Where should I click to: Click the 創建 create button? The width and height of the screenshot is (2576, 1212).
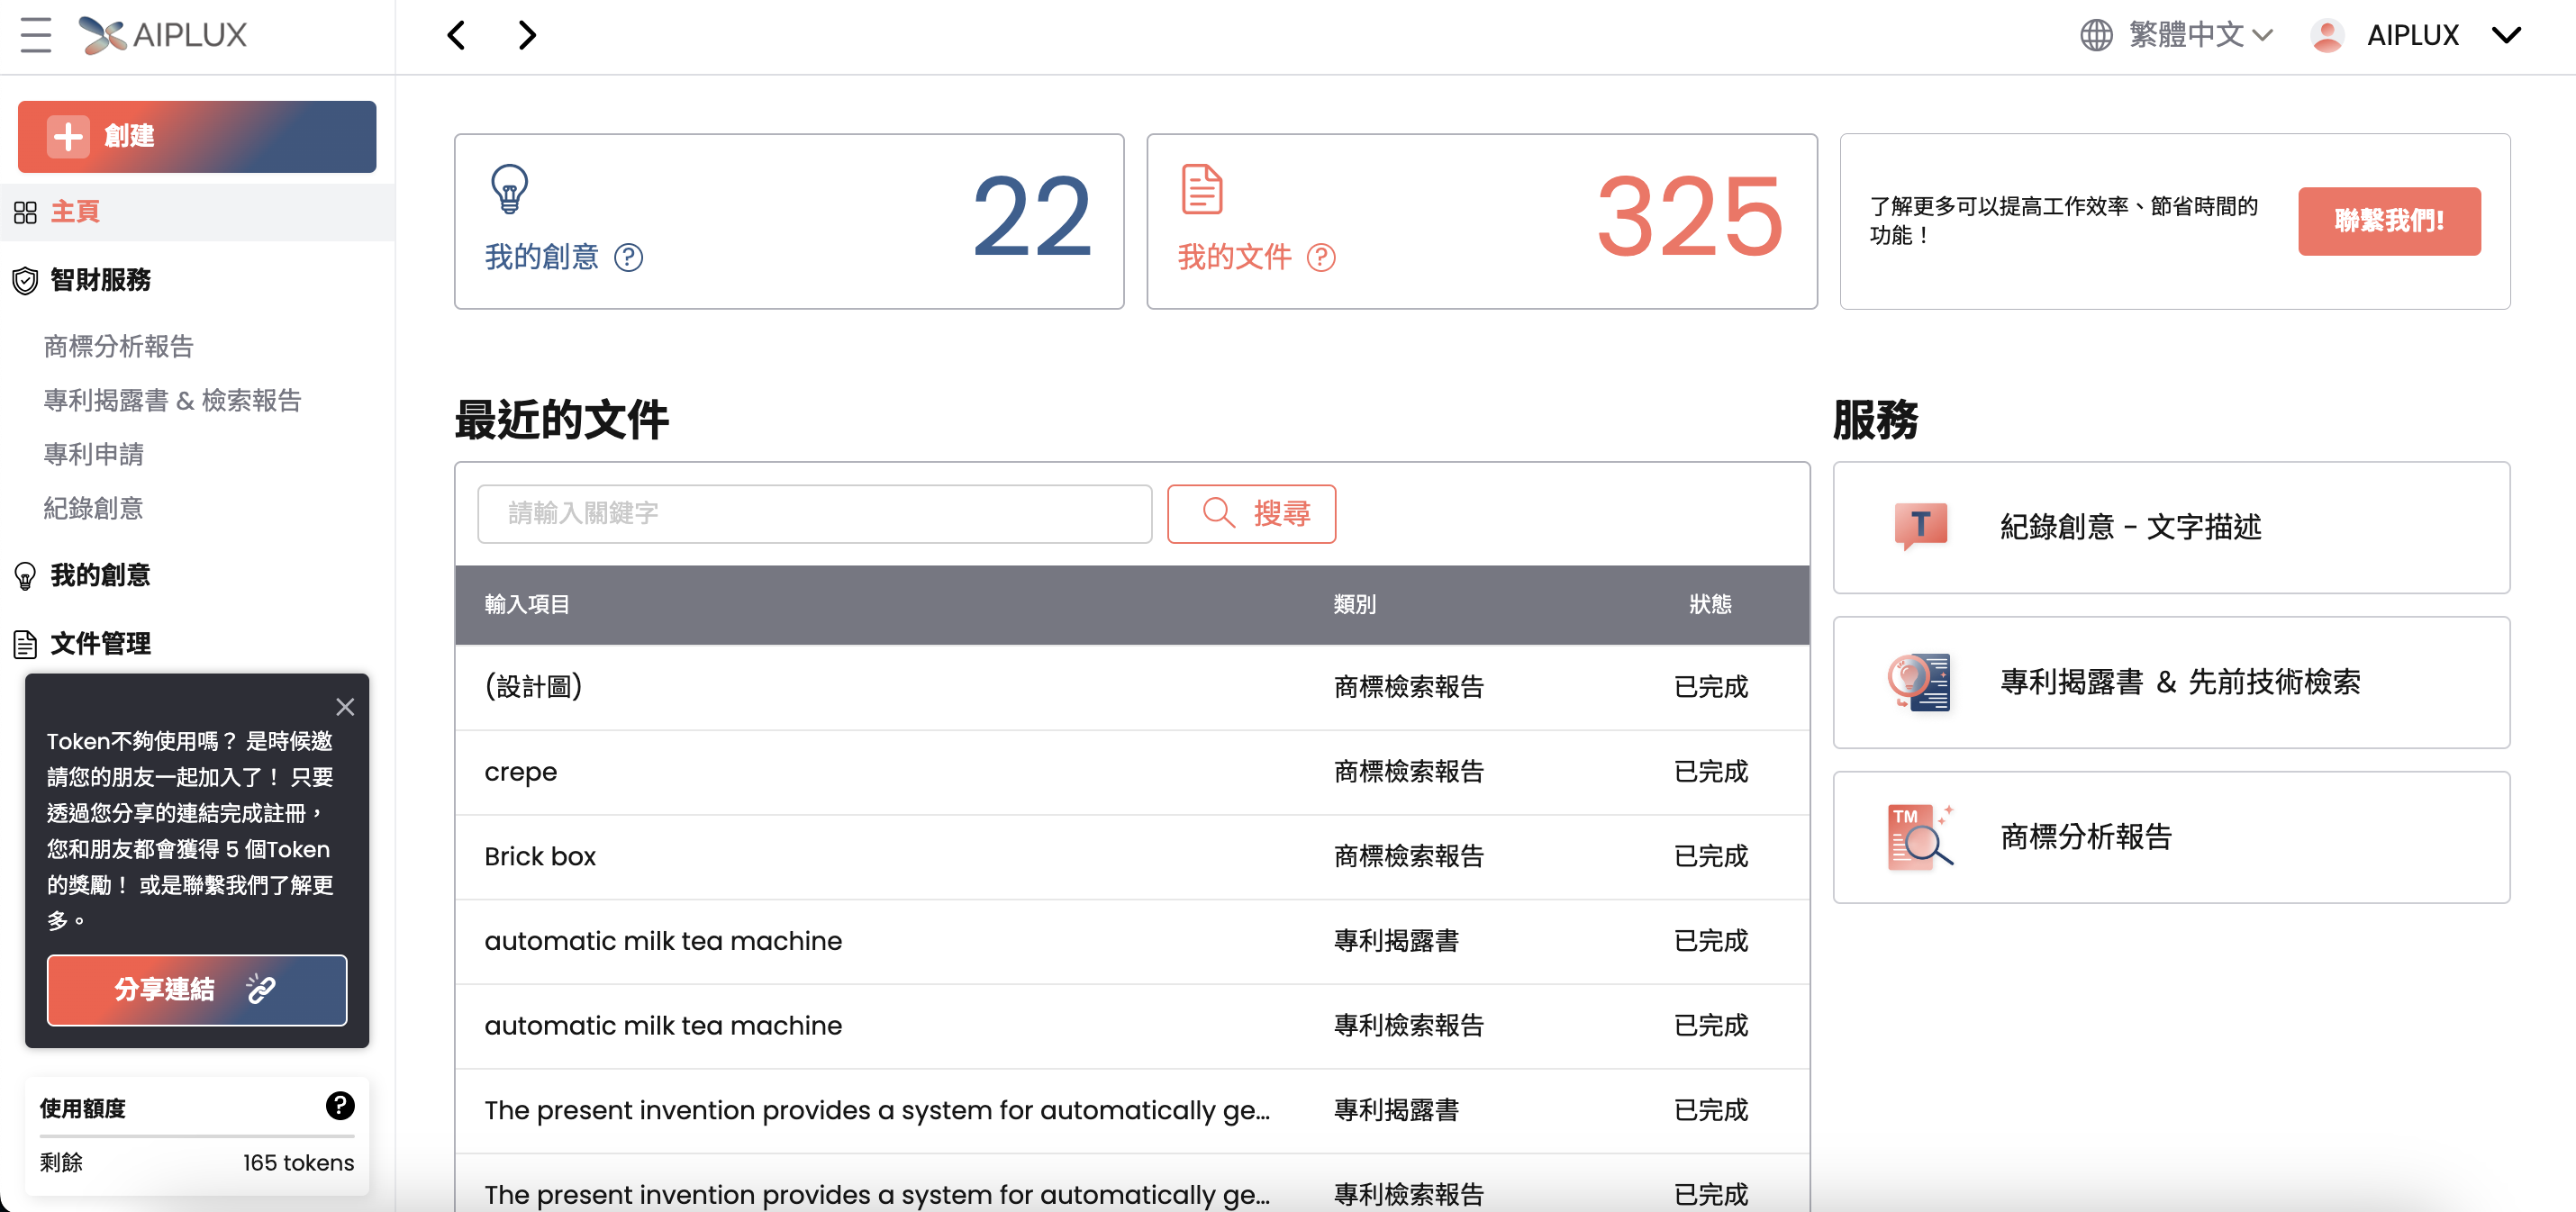197,136
